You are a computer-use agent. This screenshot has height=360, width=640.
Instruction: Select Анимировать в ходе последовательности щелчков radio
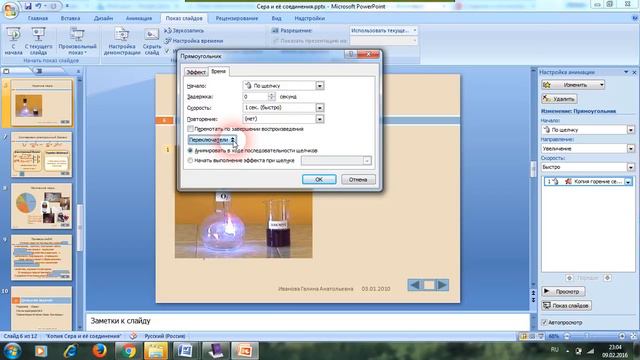pyautogui.click(x=190, y=151)
